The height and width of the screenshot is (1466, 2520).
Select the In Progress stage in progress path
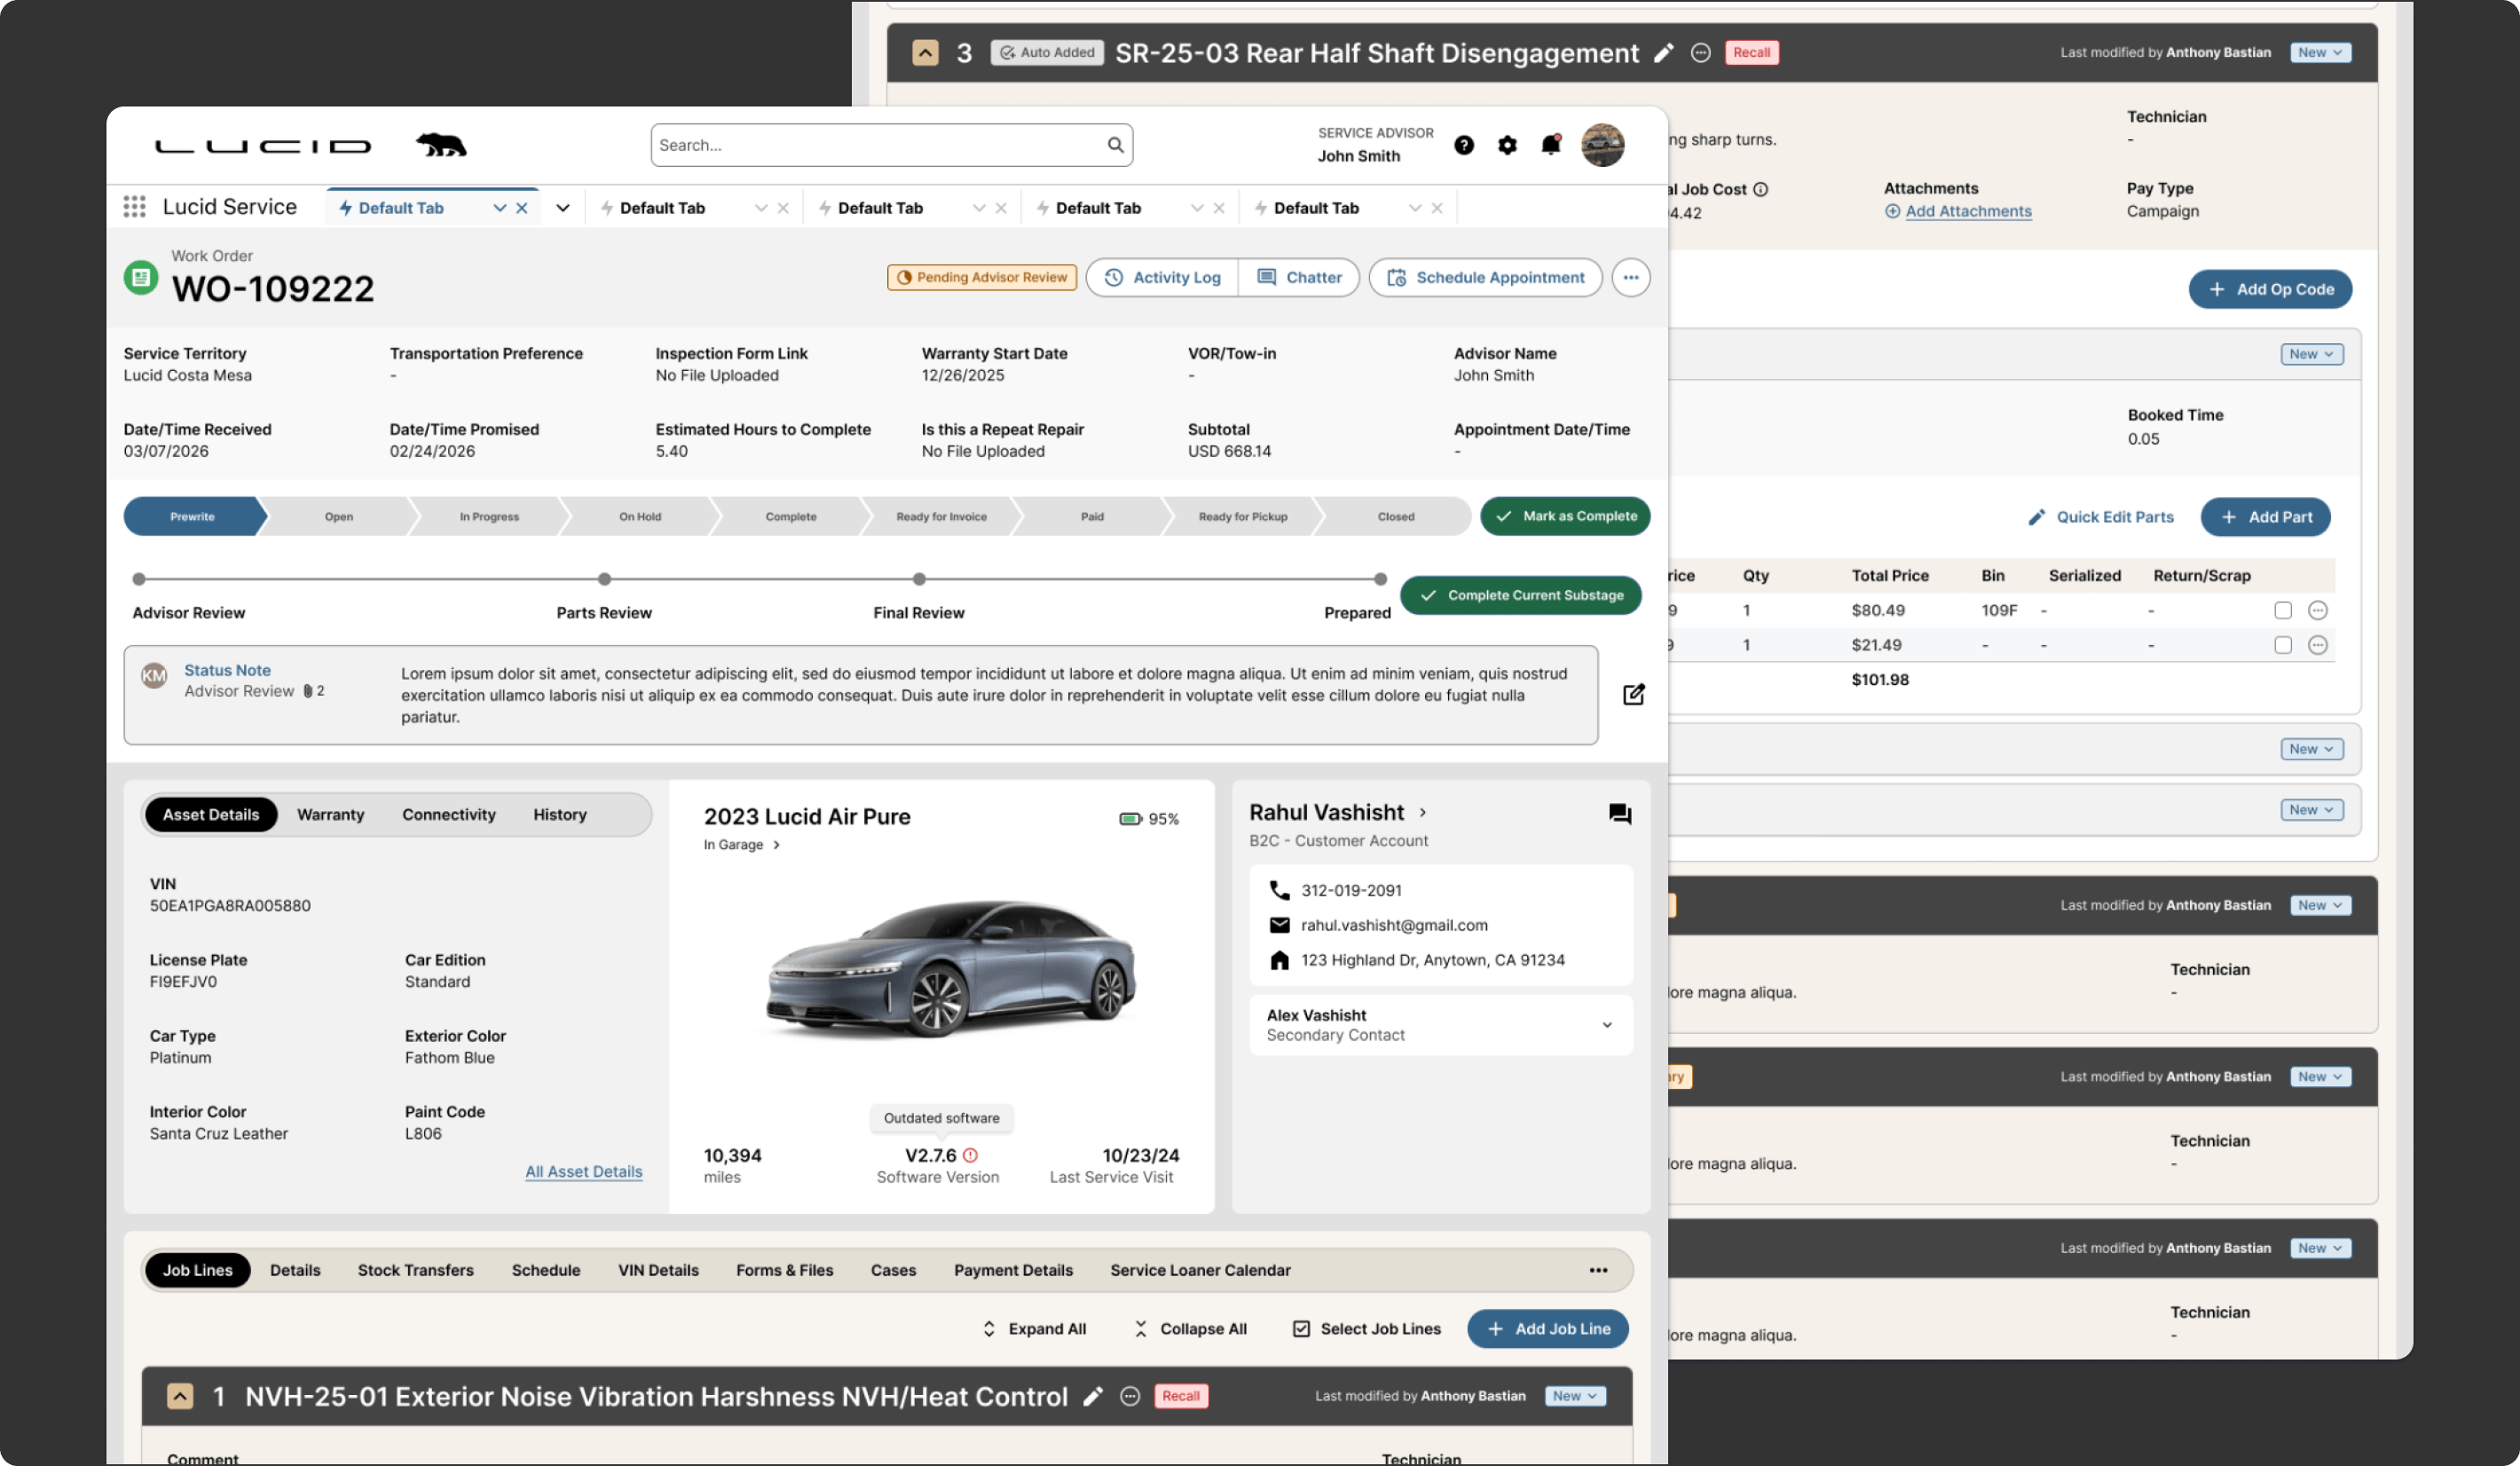[489, 517]
